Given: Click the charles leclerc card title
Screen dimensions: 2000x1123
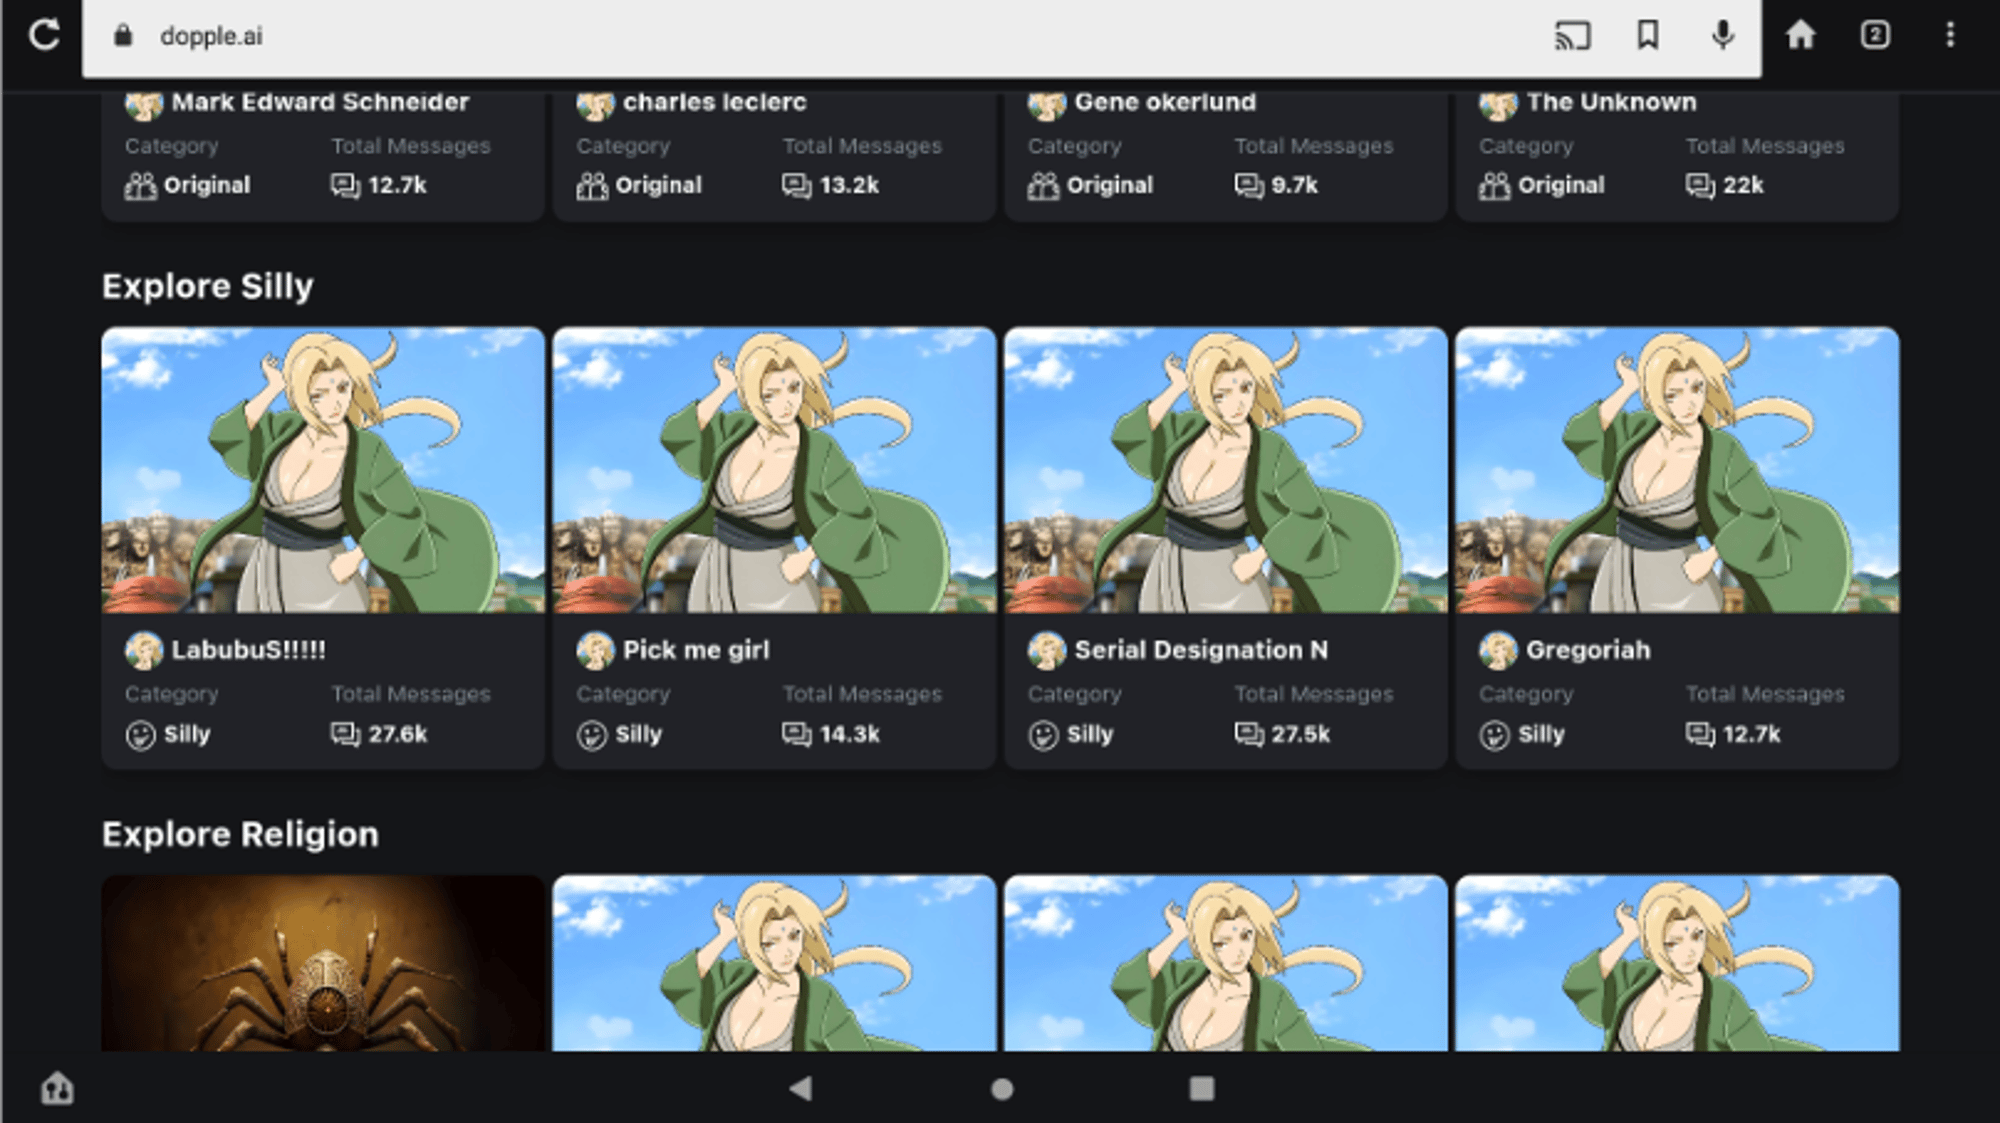Looking at the screenshot, I should point(714,102).
